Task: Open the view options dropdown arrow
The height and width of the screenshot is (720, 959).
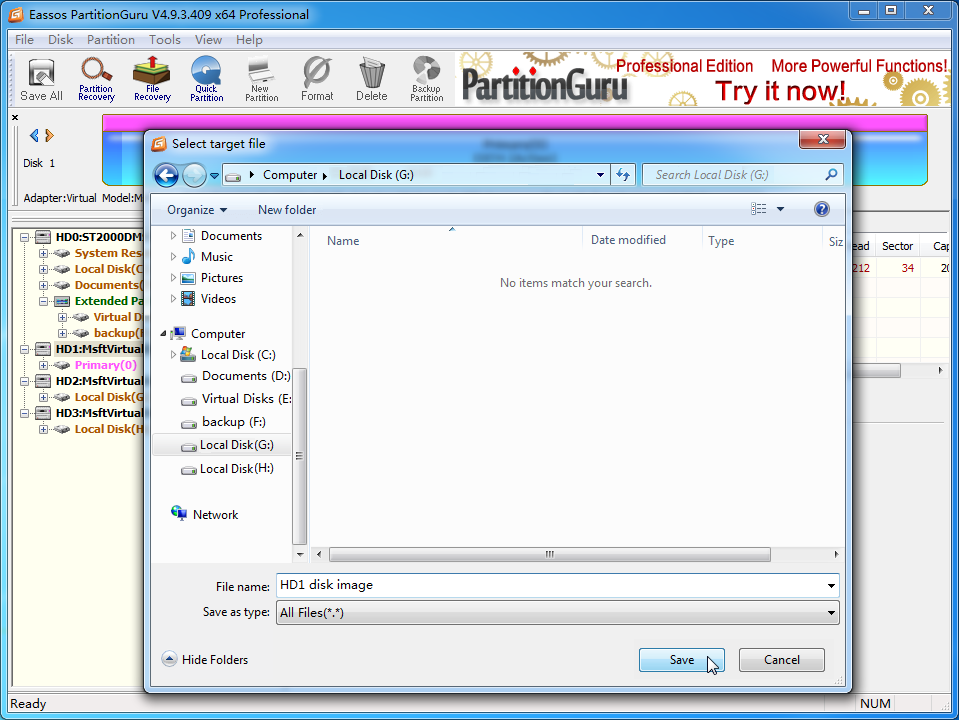Action: pos(780,209)
